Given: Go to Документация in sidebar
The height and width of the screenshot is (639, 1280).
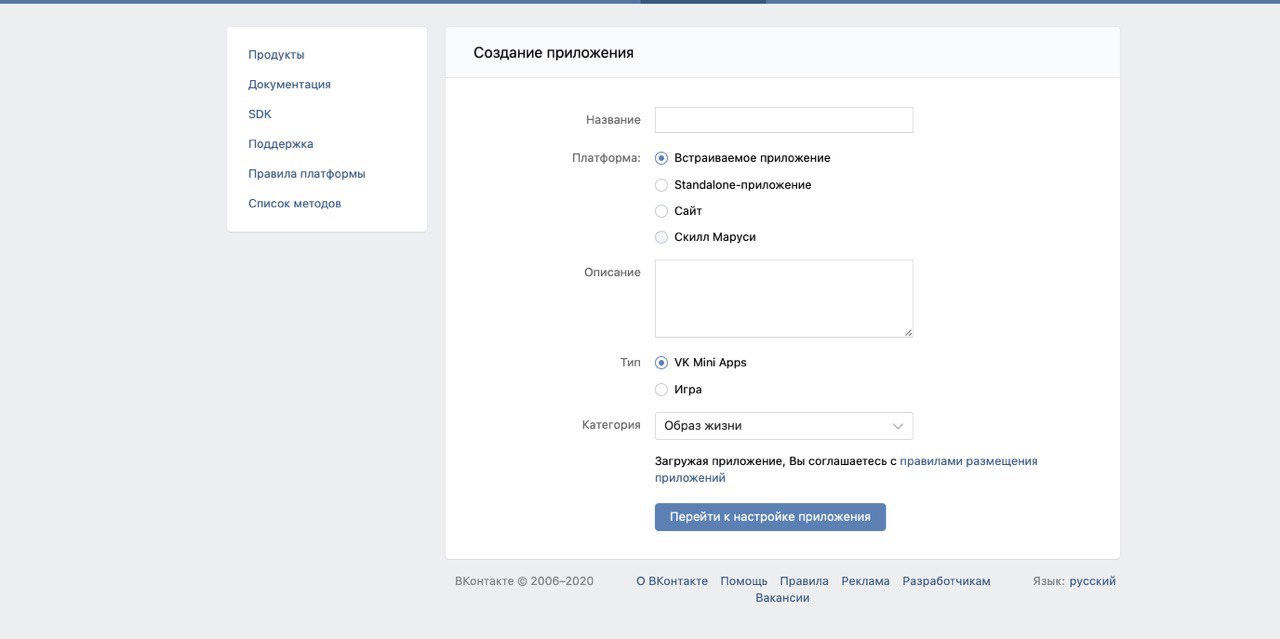Looking at the screenshot, I should (289, 85).
